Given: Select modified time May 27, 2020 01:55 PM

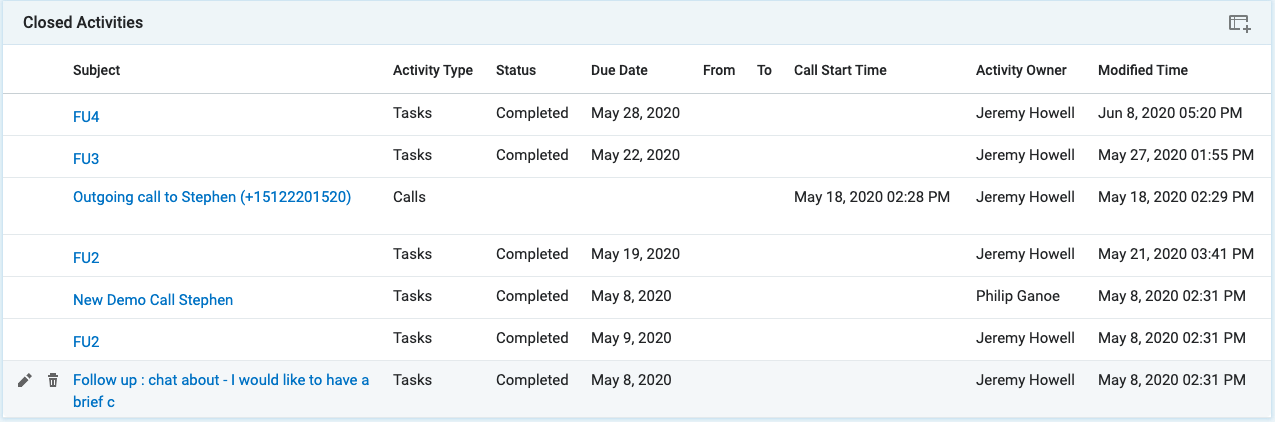Looking at the screenshot, I should click(x=1176, y=155).
